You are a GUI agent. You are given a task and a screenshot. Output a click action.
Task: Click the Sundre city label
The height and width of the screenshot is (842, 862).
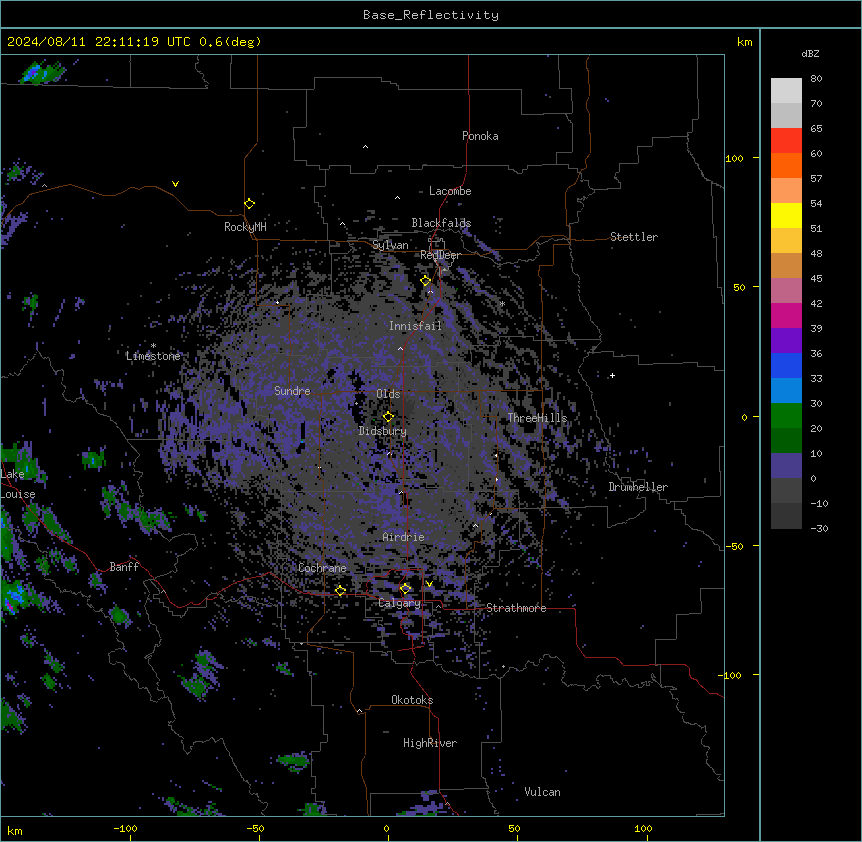pos(292,391)
